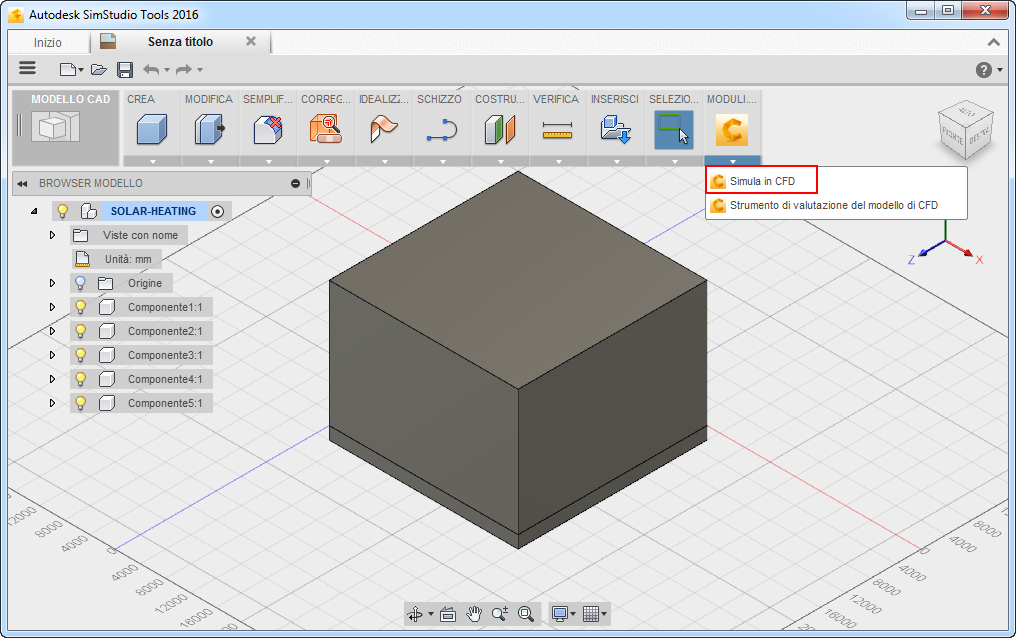1016x638 pixels.
Task: Choose Simula in CFD menu entry
Action: [x=761, y=181]
